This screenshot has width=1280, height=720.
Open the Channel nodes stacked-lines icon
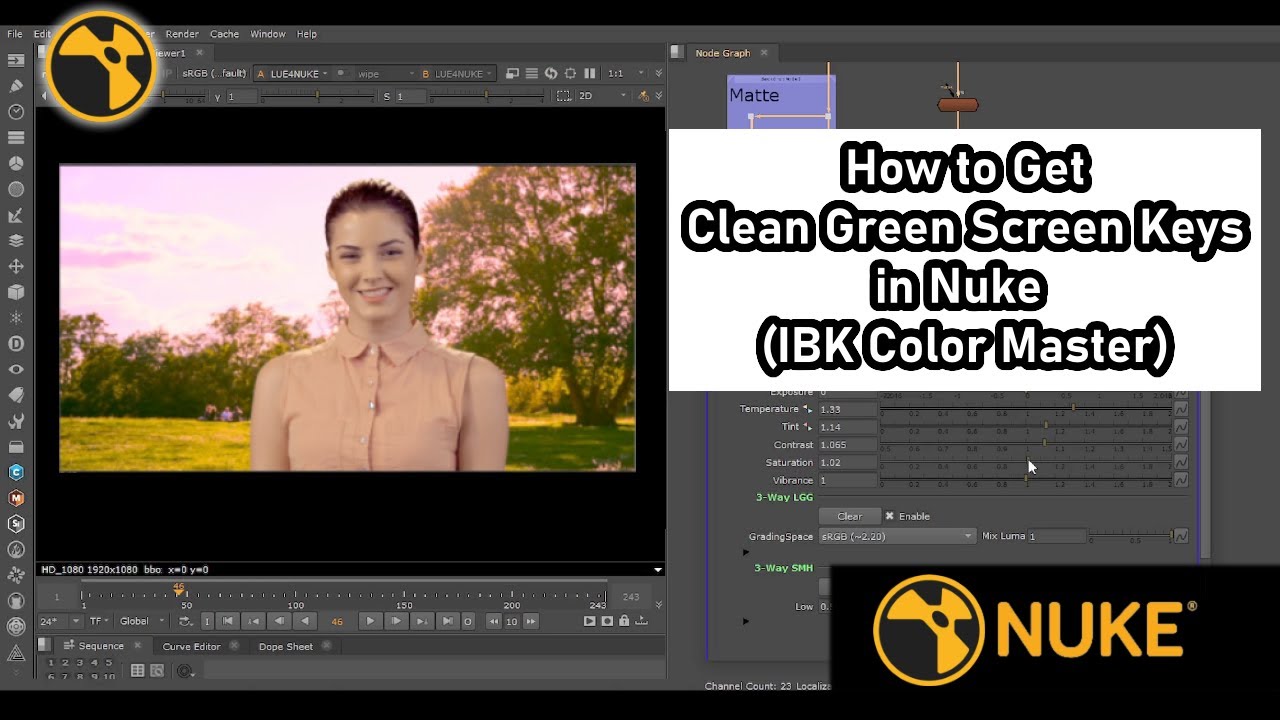(16, 137)
